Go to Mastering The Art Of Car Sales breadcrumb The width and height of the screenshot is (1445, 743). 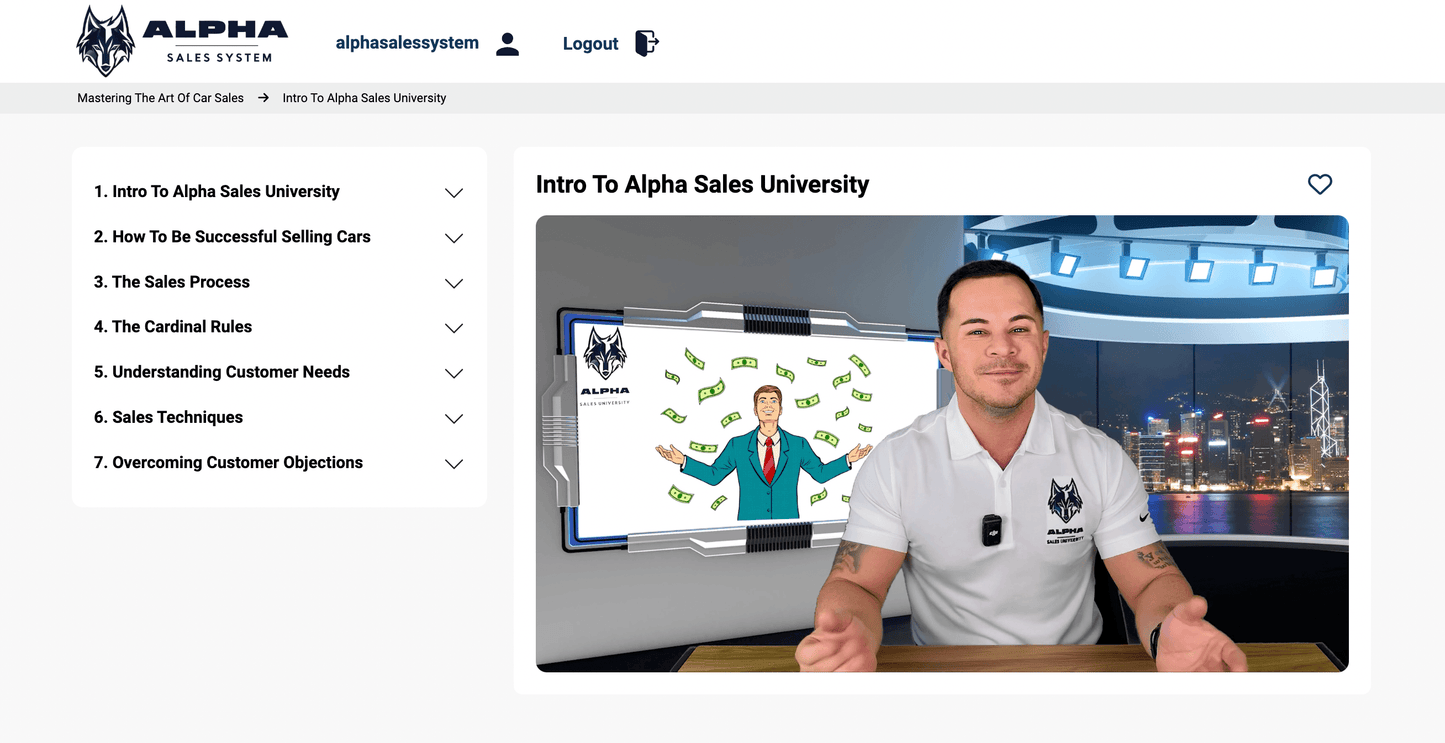tap(161, 98)
